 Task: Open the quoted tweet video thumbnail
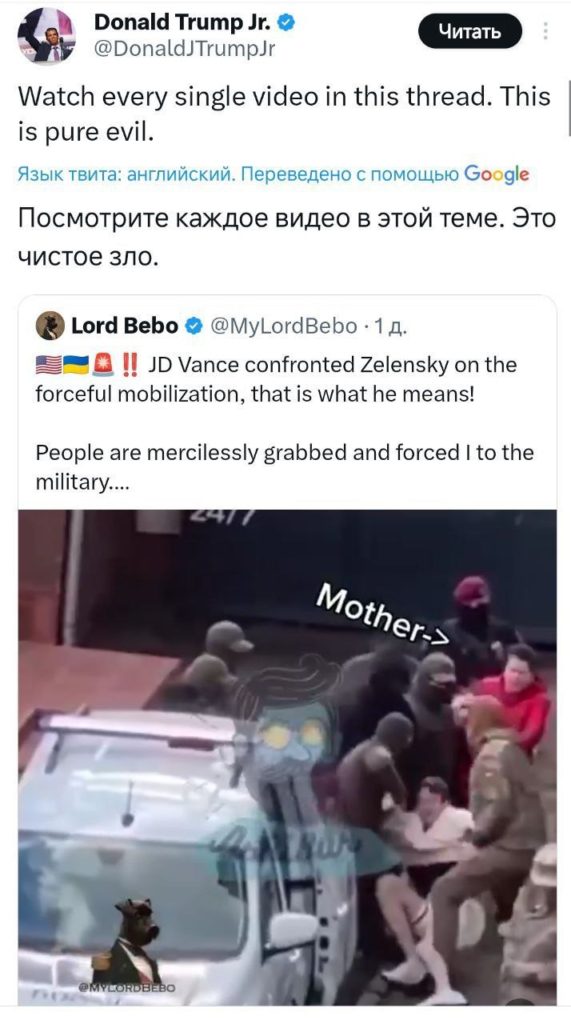pyautogui.click(x=287, y=757)
